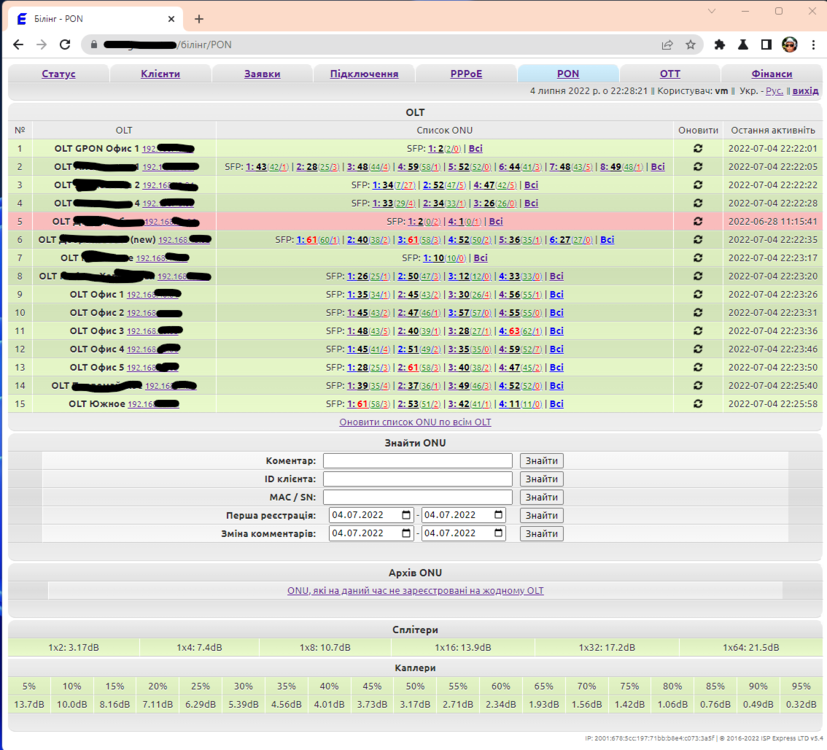The image size is (827, 750).
Task: Open the Оновити список ONU по всім OLT link
Action: [413, 422]
